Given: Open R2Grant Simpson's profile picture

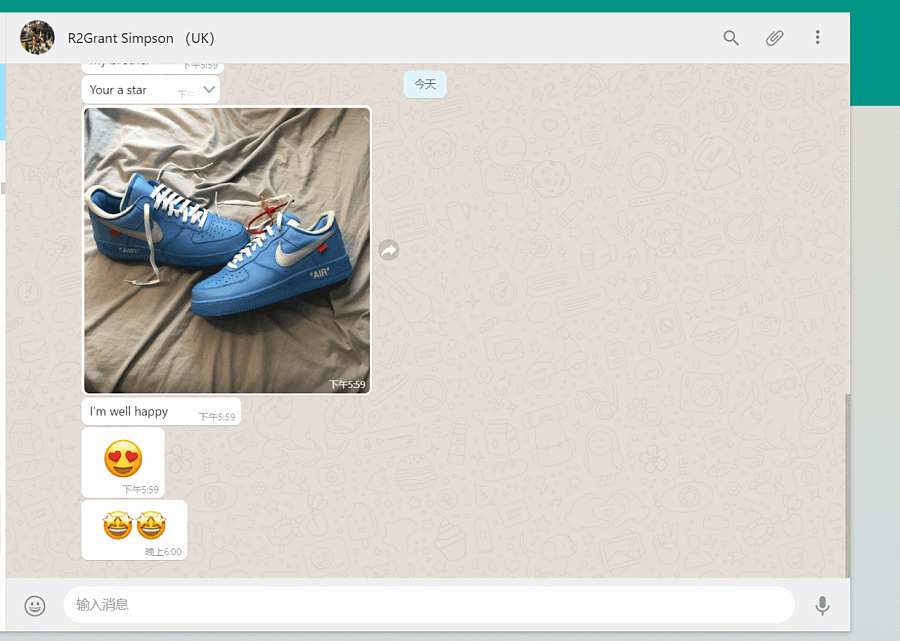Looking at the screenshot, I should (37, 37).
